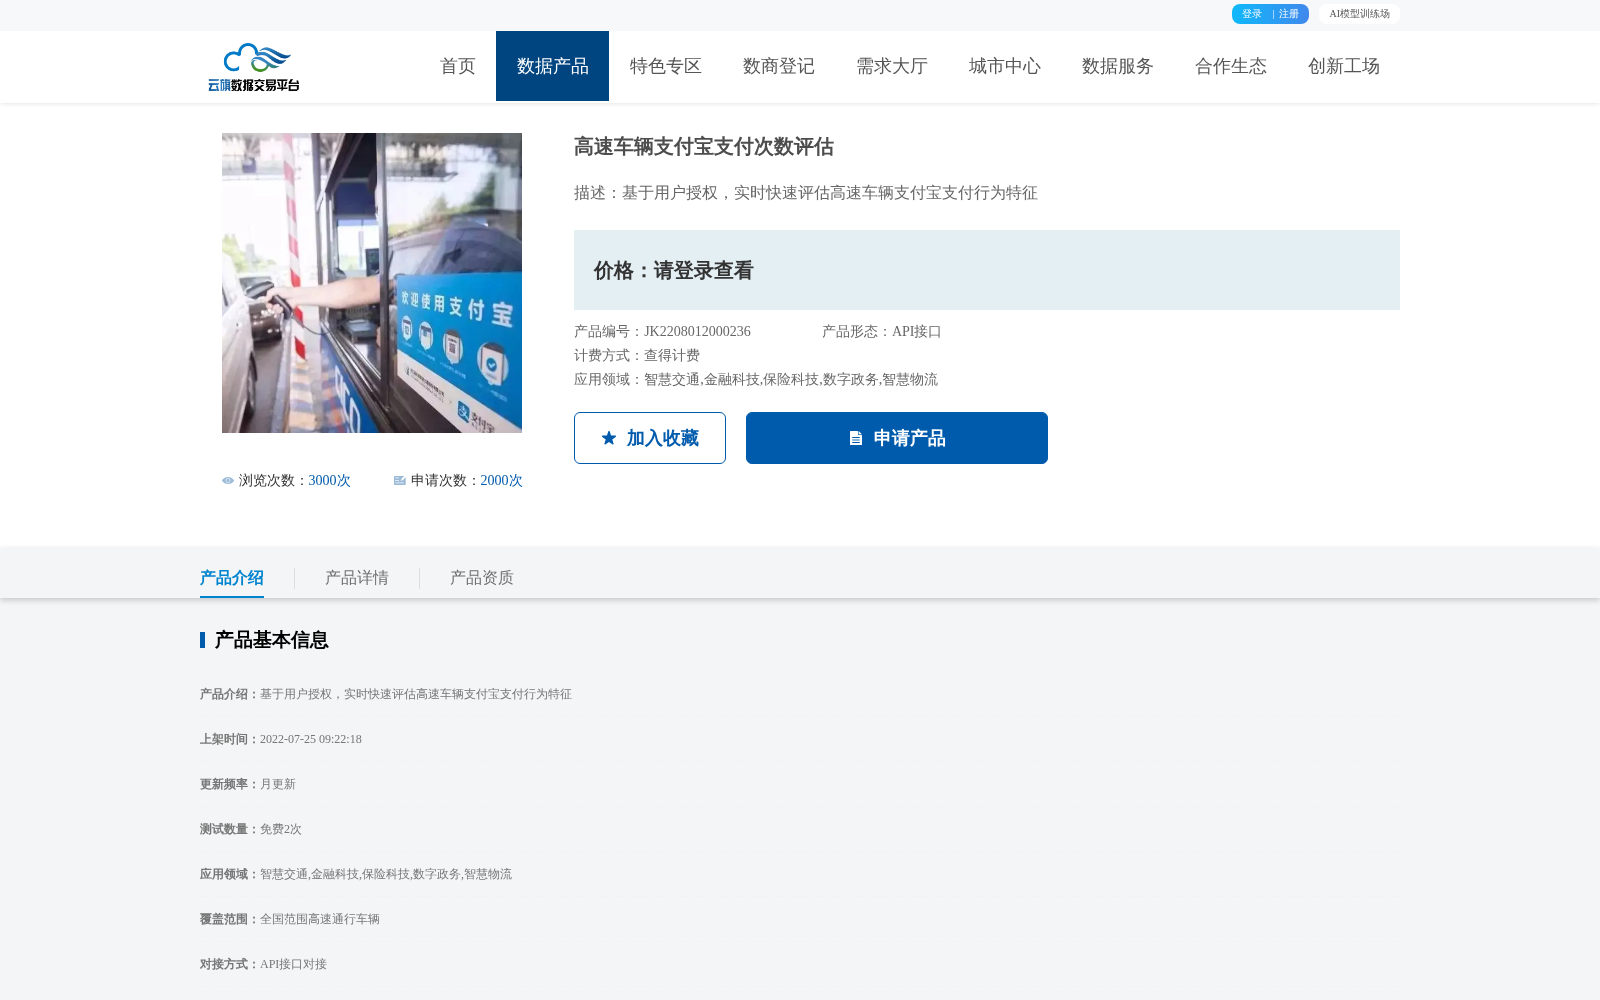Open the AI模型训练场 link

1359,14
